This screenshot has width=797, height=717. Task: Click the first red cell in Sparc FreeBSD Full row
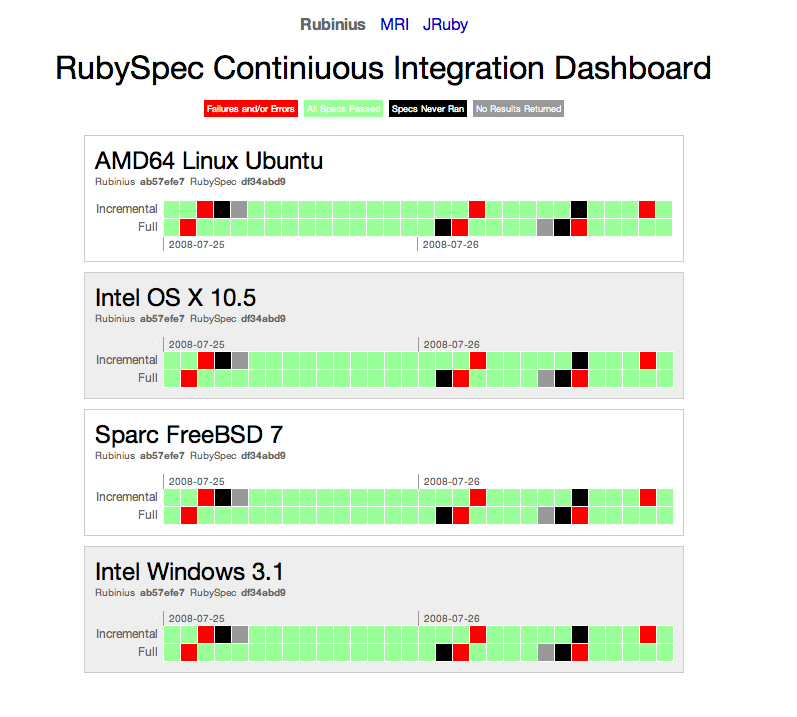189,516
